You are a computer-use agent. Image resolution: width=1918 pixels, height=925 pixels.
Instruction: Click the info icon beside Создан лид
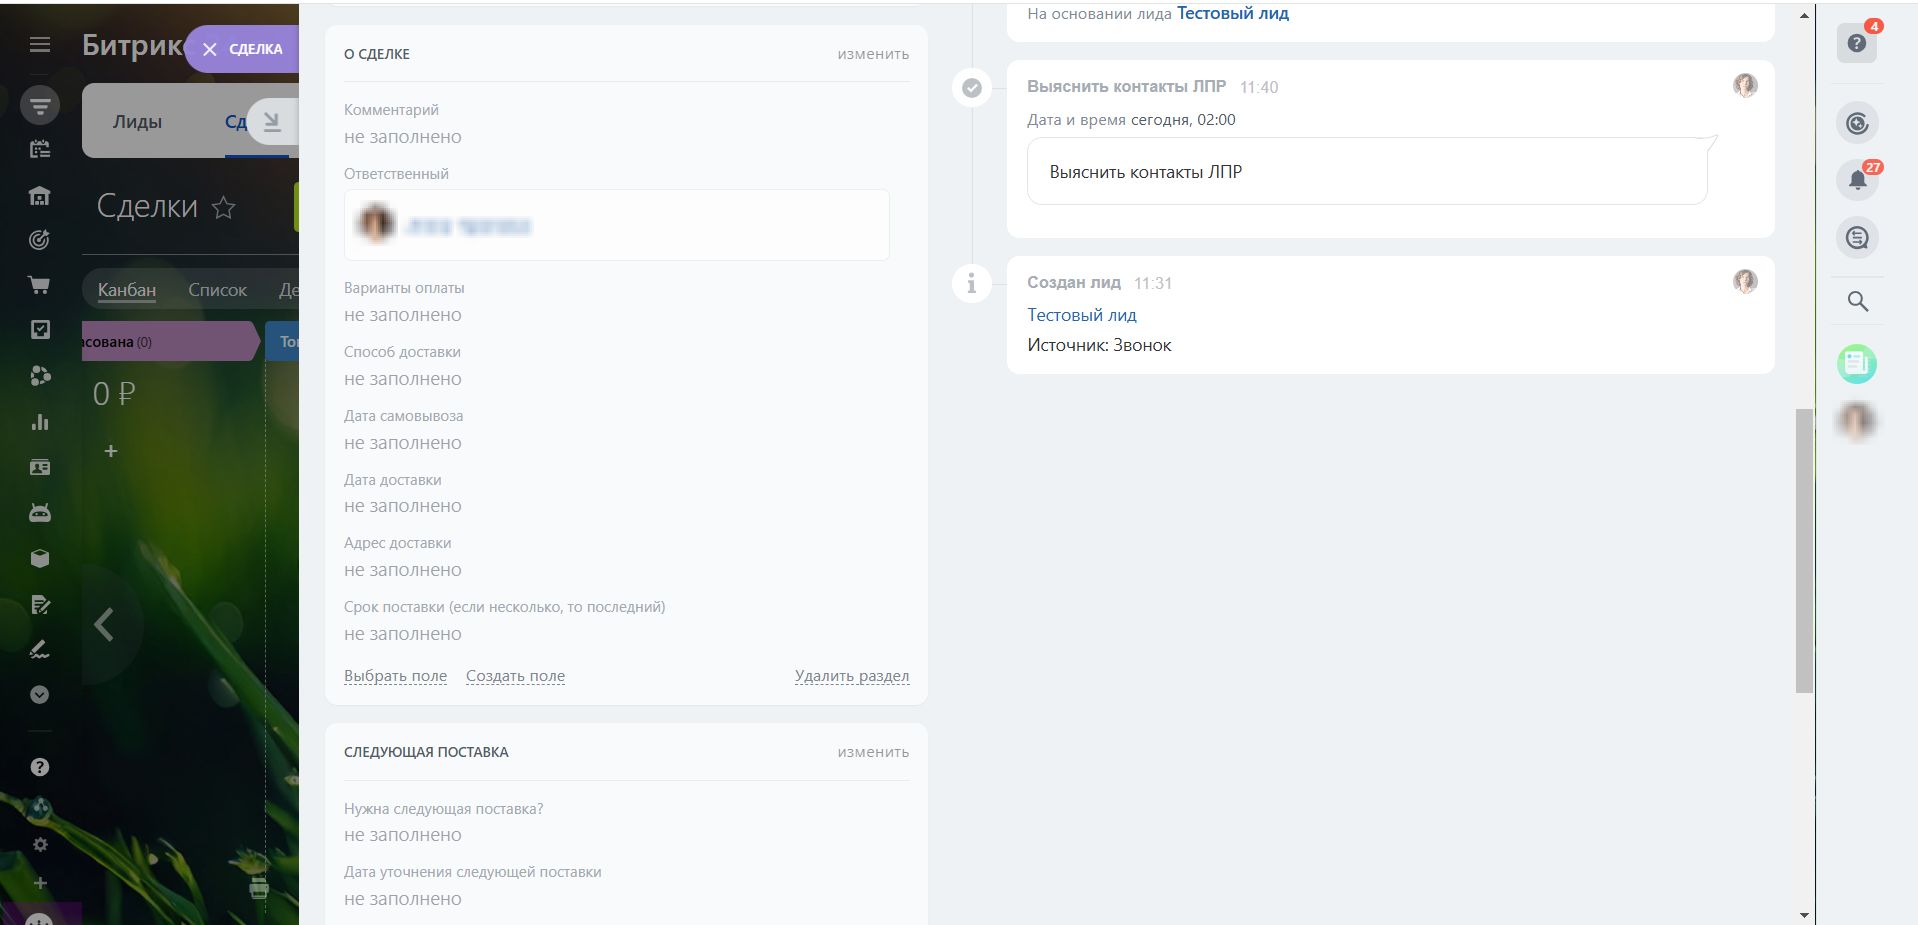click(971, 284)
